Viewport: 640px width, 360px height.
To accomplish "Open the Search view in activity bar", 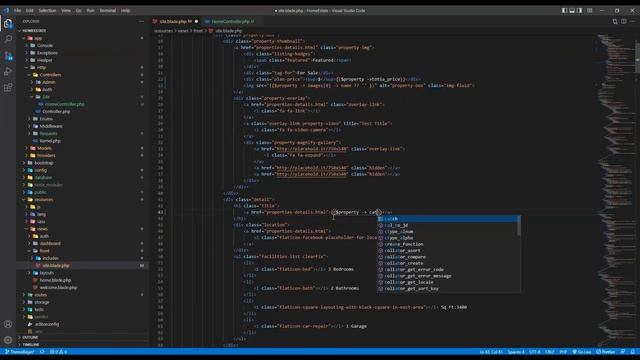I will 8,39.
